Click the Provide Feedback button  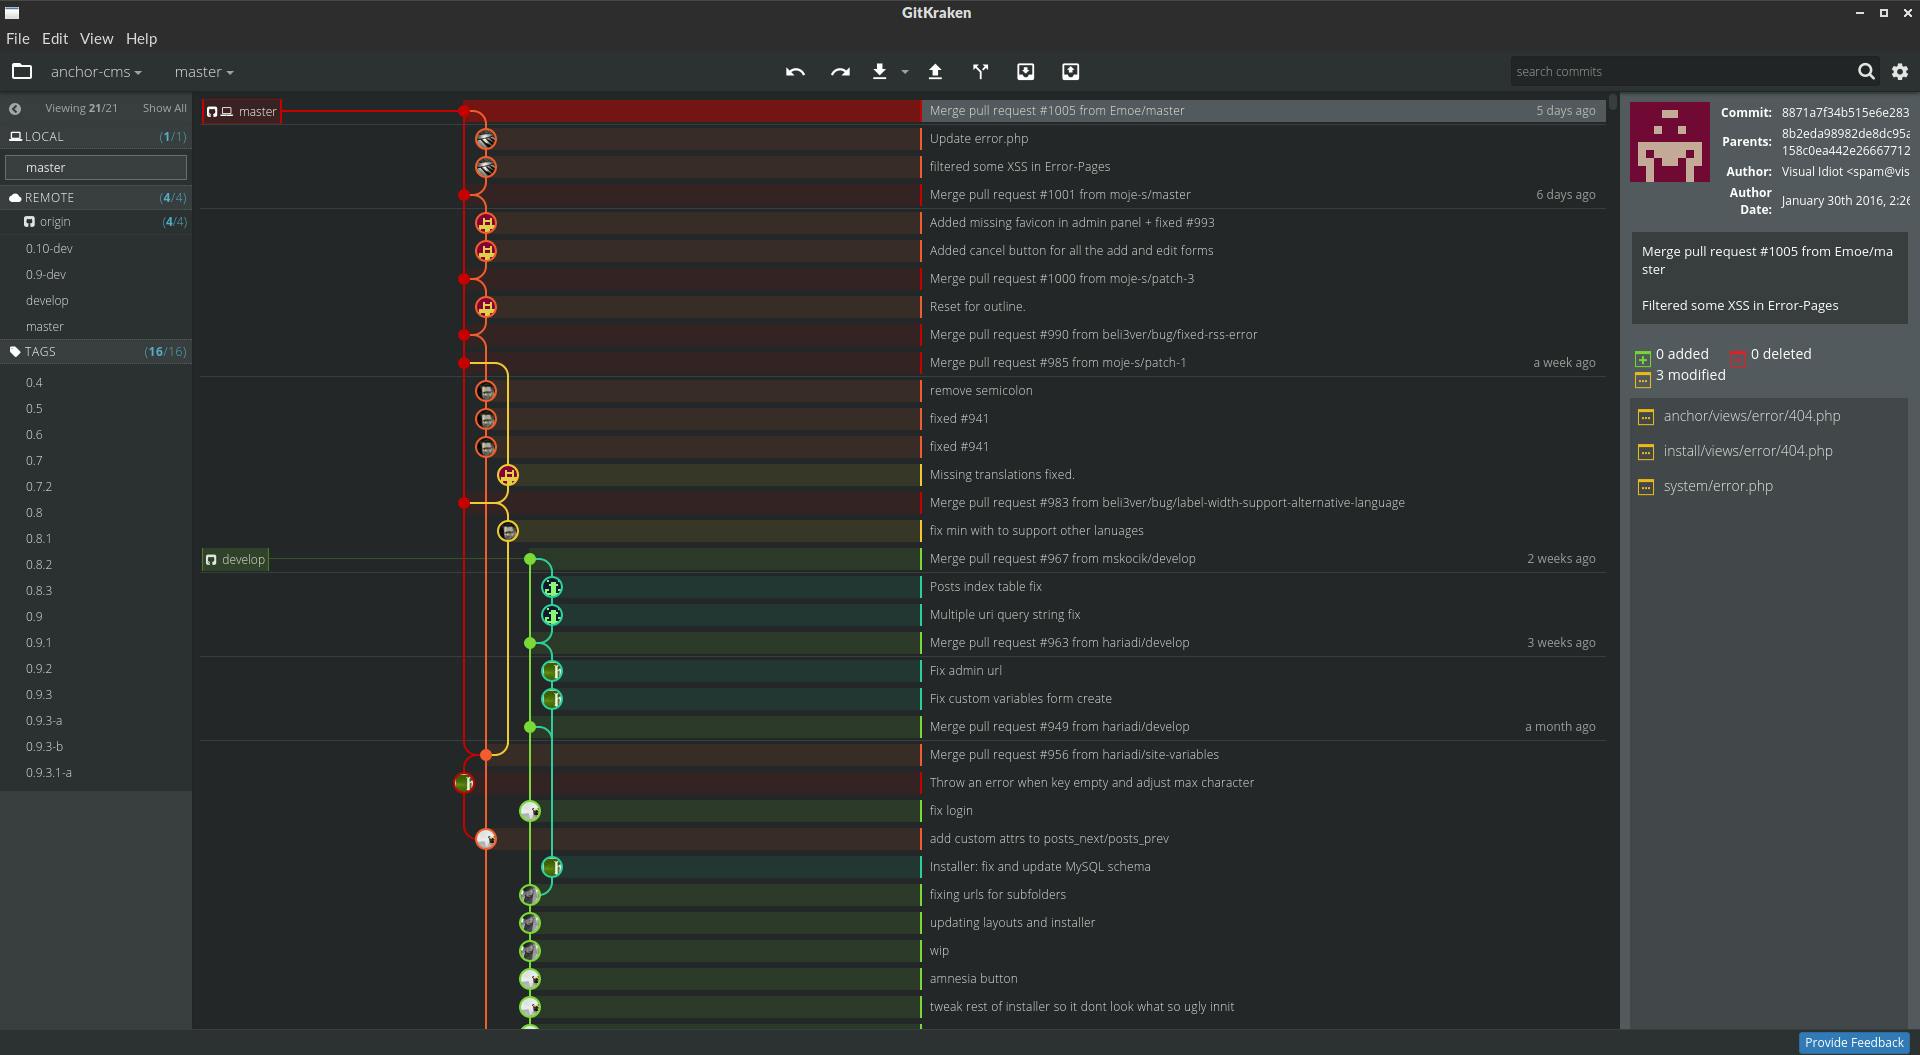click(1854, 1042)
